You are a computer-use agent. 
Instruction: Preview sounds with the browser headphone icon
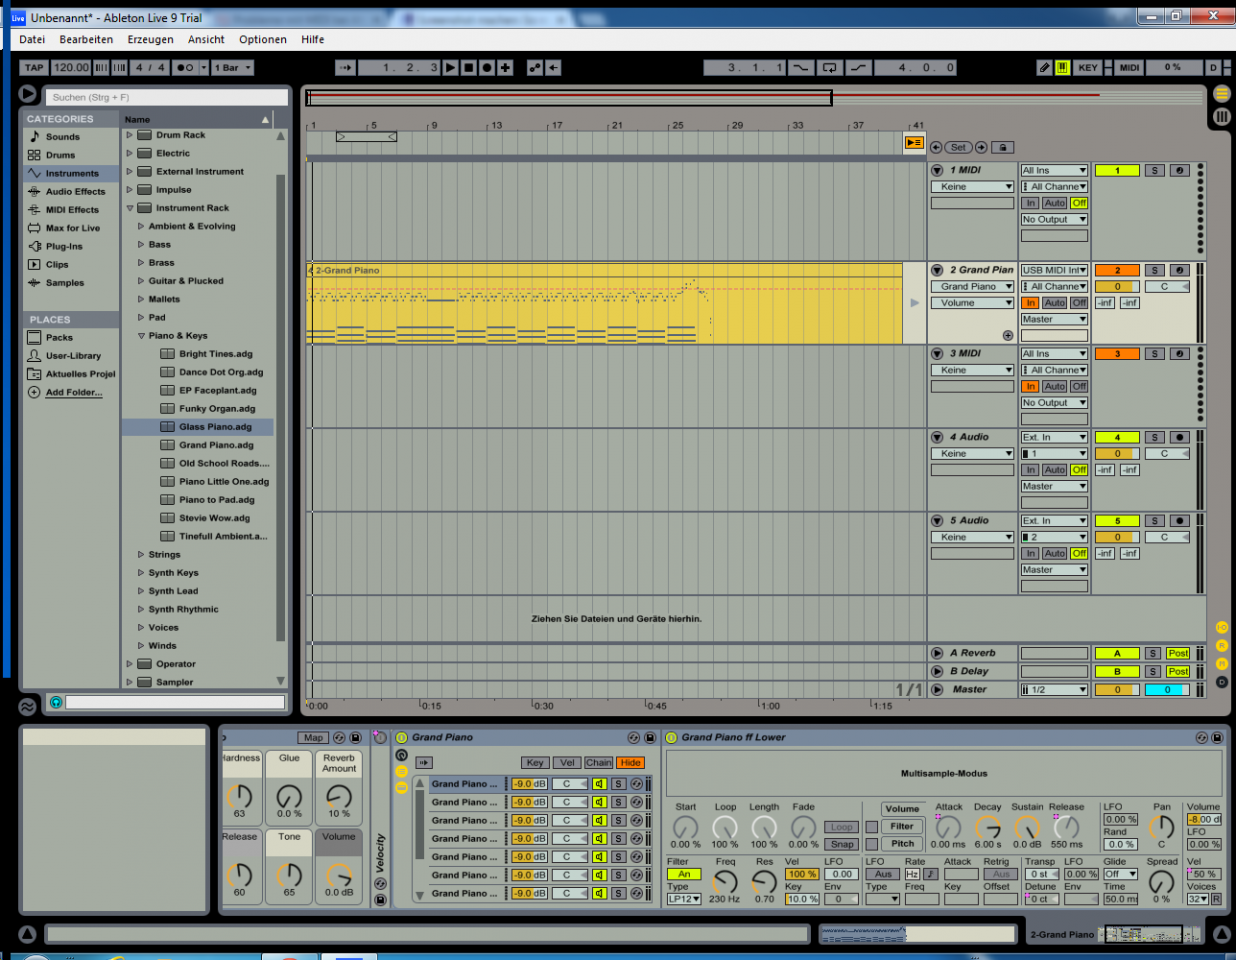pyautogui.click(x=56, y=702)
